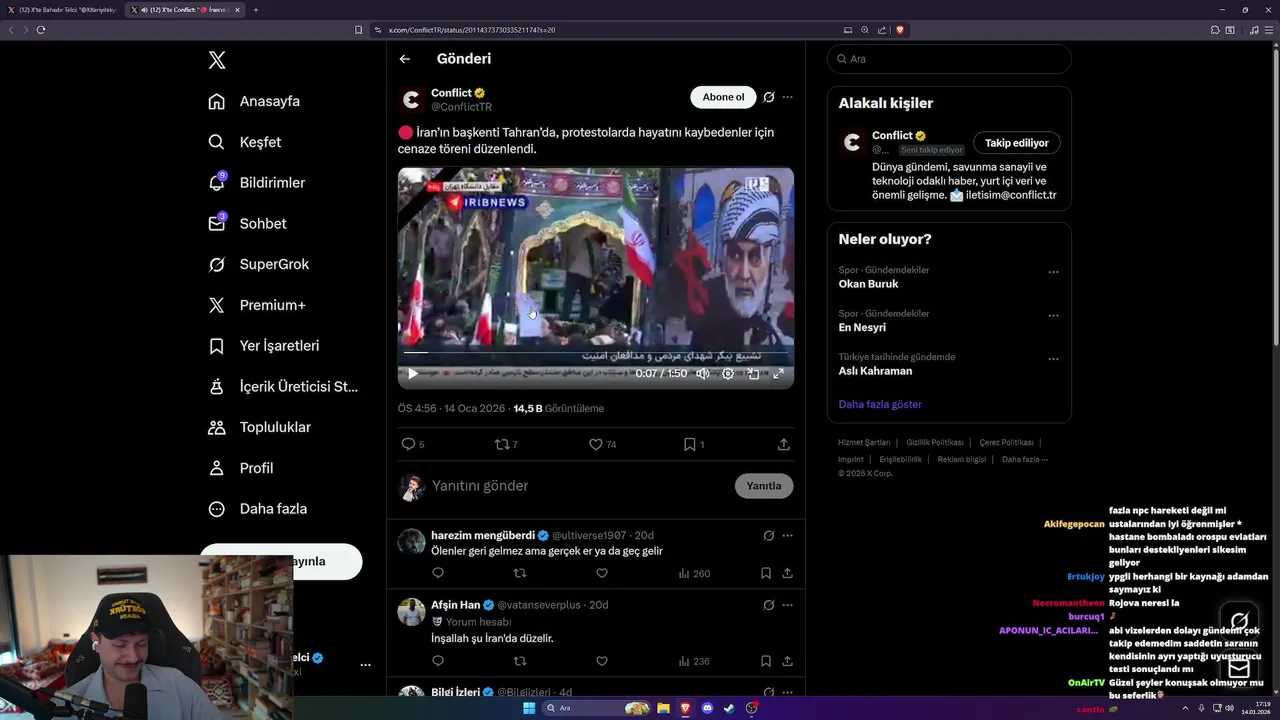
Task: Go back with the Gönderi back arrow
Action: [x=405, y=59]
